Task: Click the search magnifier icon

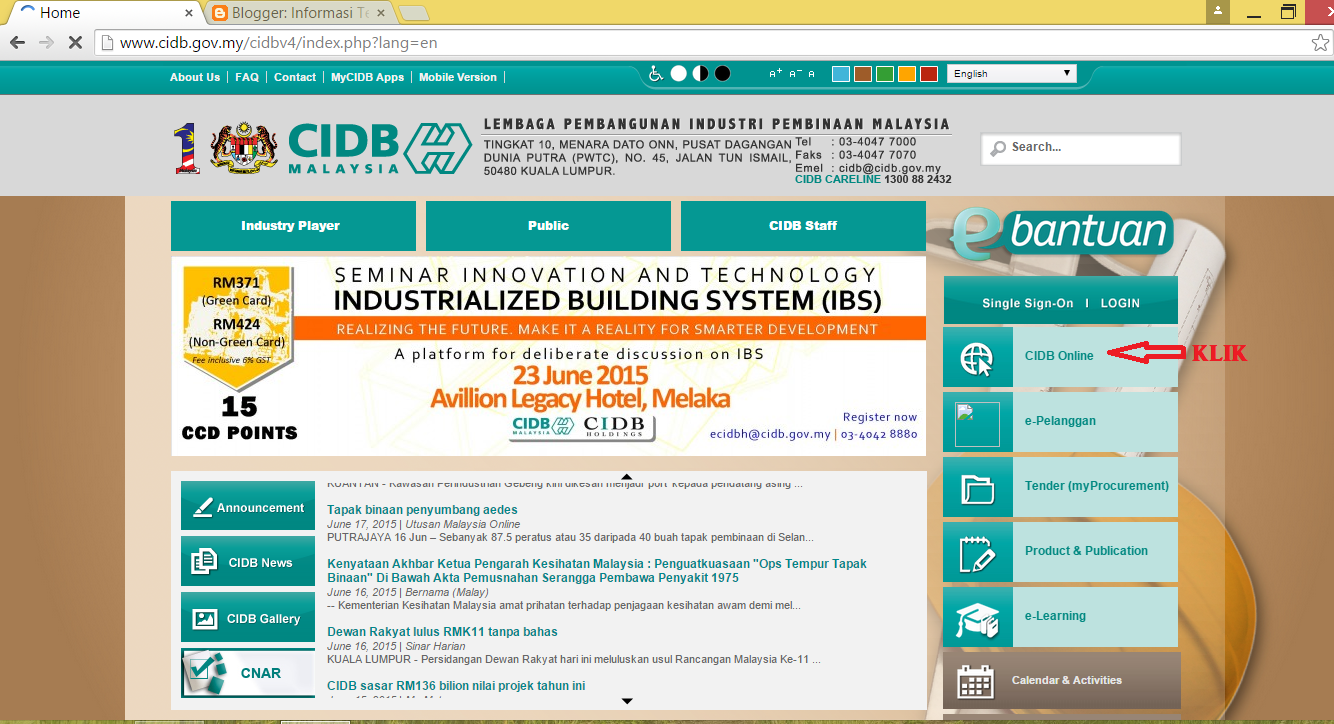Action: (998, 149)
